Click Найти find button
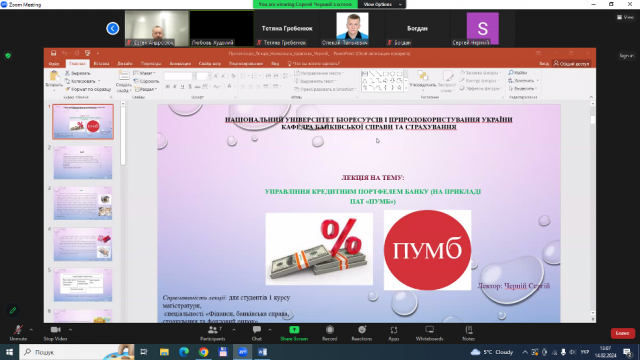640x360 pixels. pyautogui.click(x=518, y=73)
